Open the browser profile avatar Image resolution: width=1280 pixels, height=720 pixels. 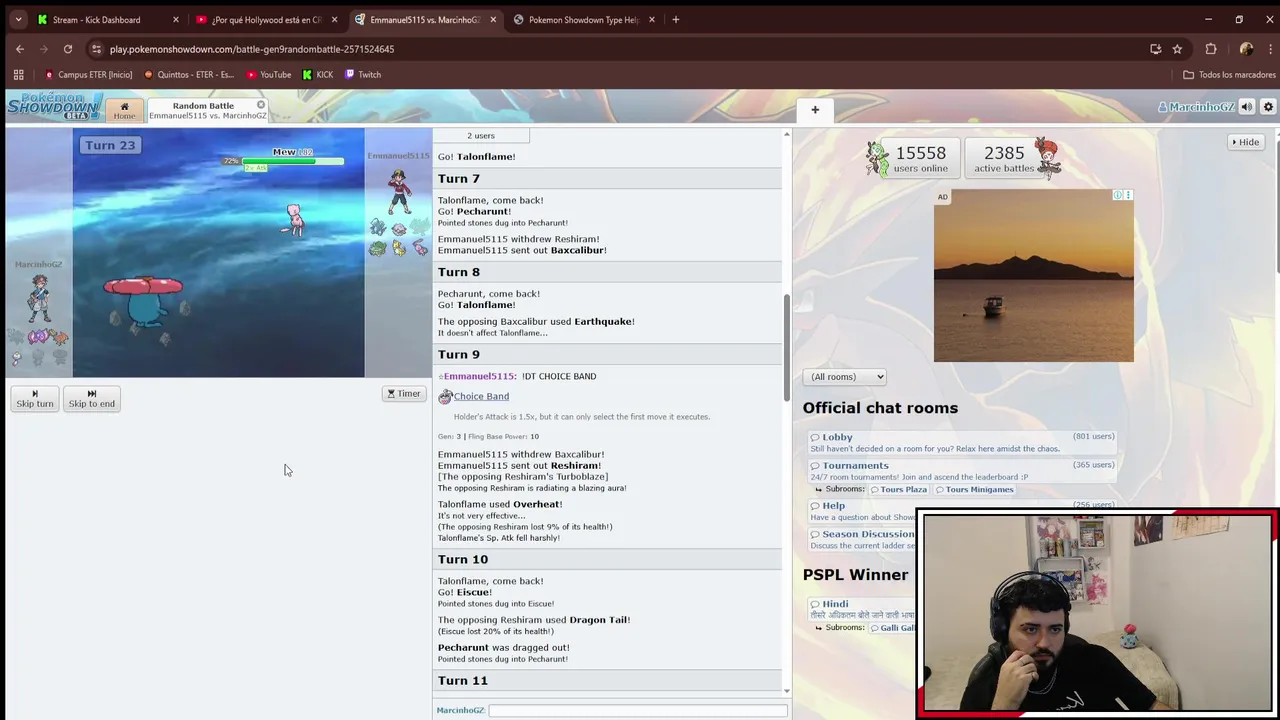[1246, 49]
